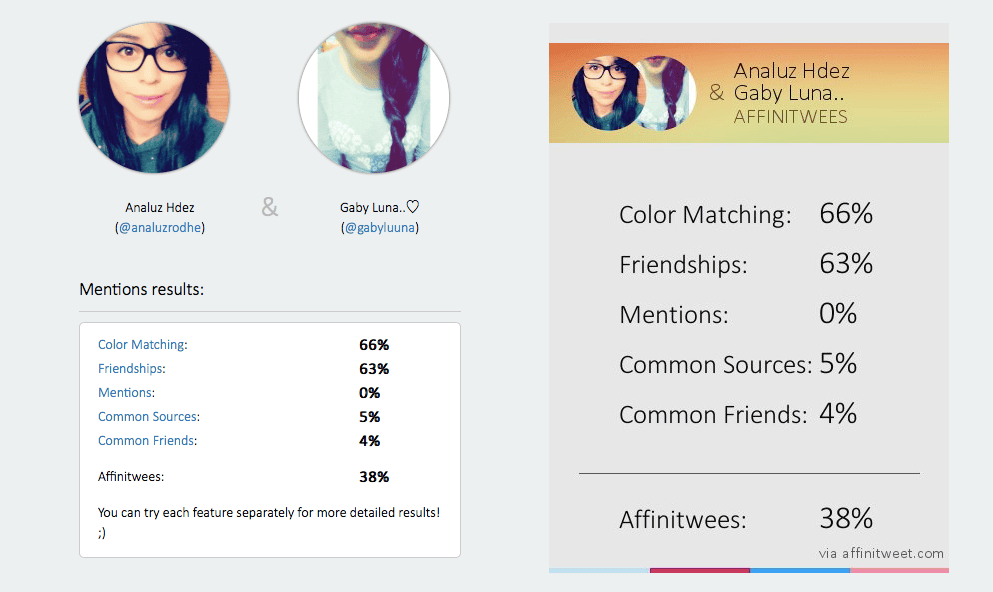Click the light blue footer color segment
This screenshot has height=592, width=993.
pos(599,570)
